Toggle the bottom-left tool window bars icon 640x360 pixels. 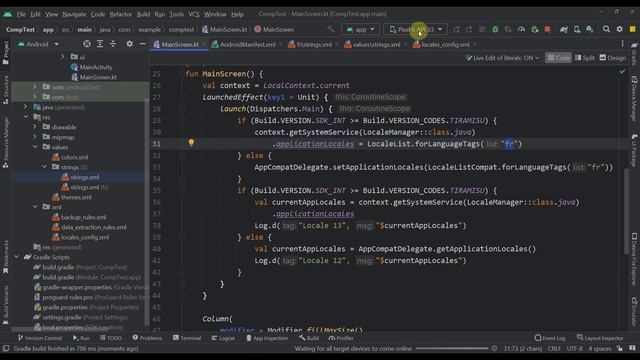coord(6,349)
